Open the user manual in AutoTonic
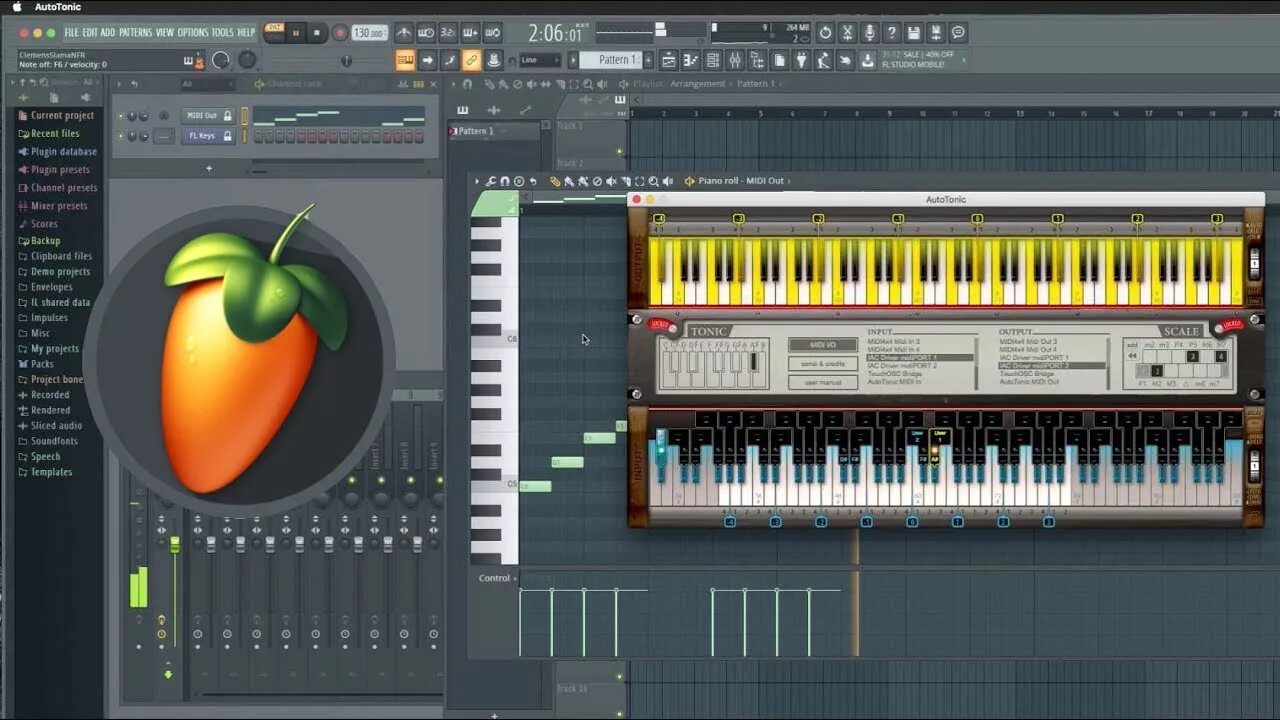 pyautogui.click(x=822, y=382)
